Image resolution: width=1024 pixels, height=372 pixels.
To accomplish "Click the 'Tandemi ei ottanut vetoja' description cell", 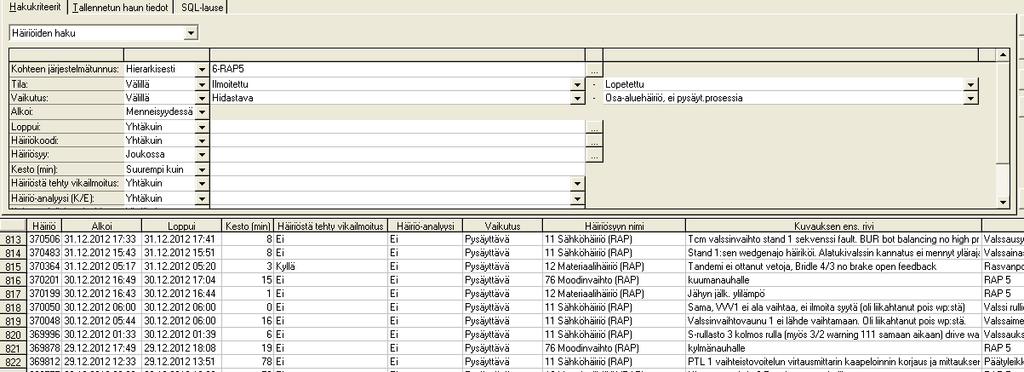I will tap(833, 266).
